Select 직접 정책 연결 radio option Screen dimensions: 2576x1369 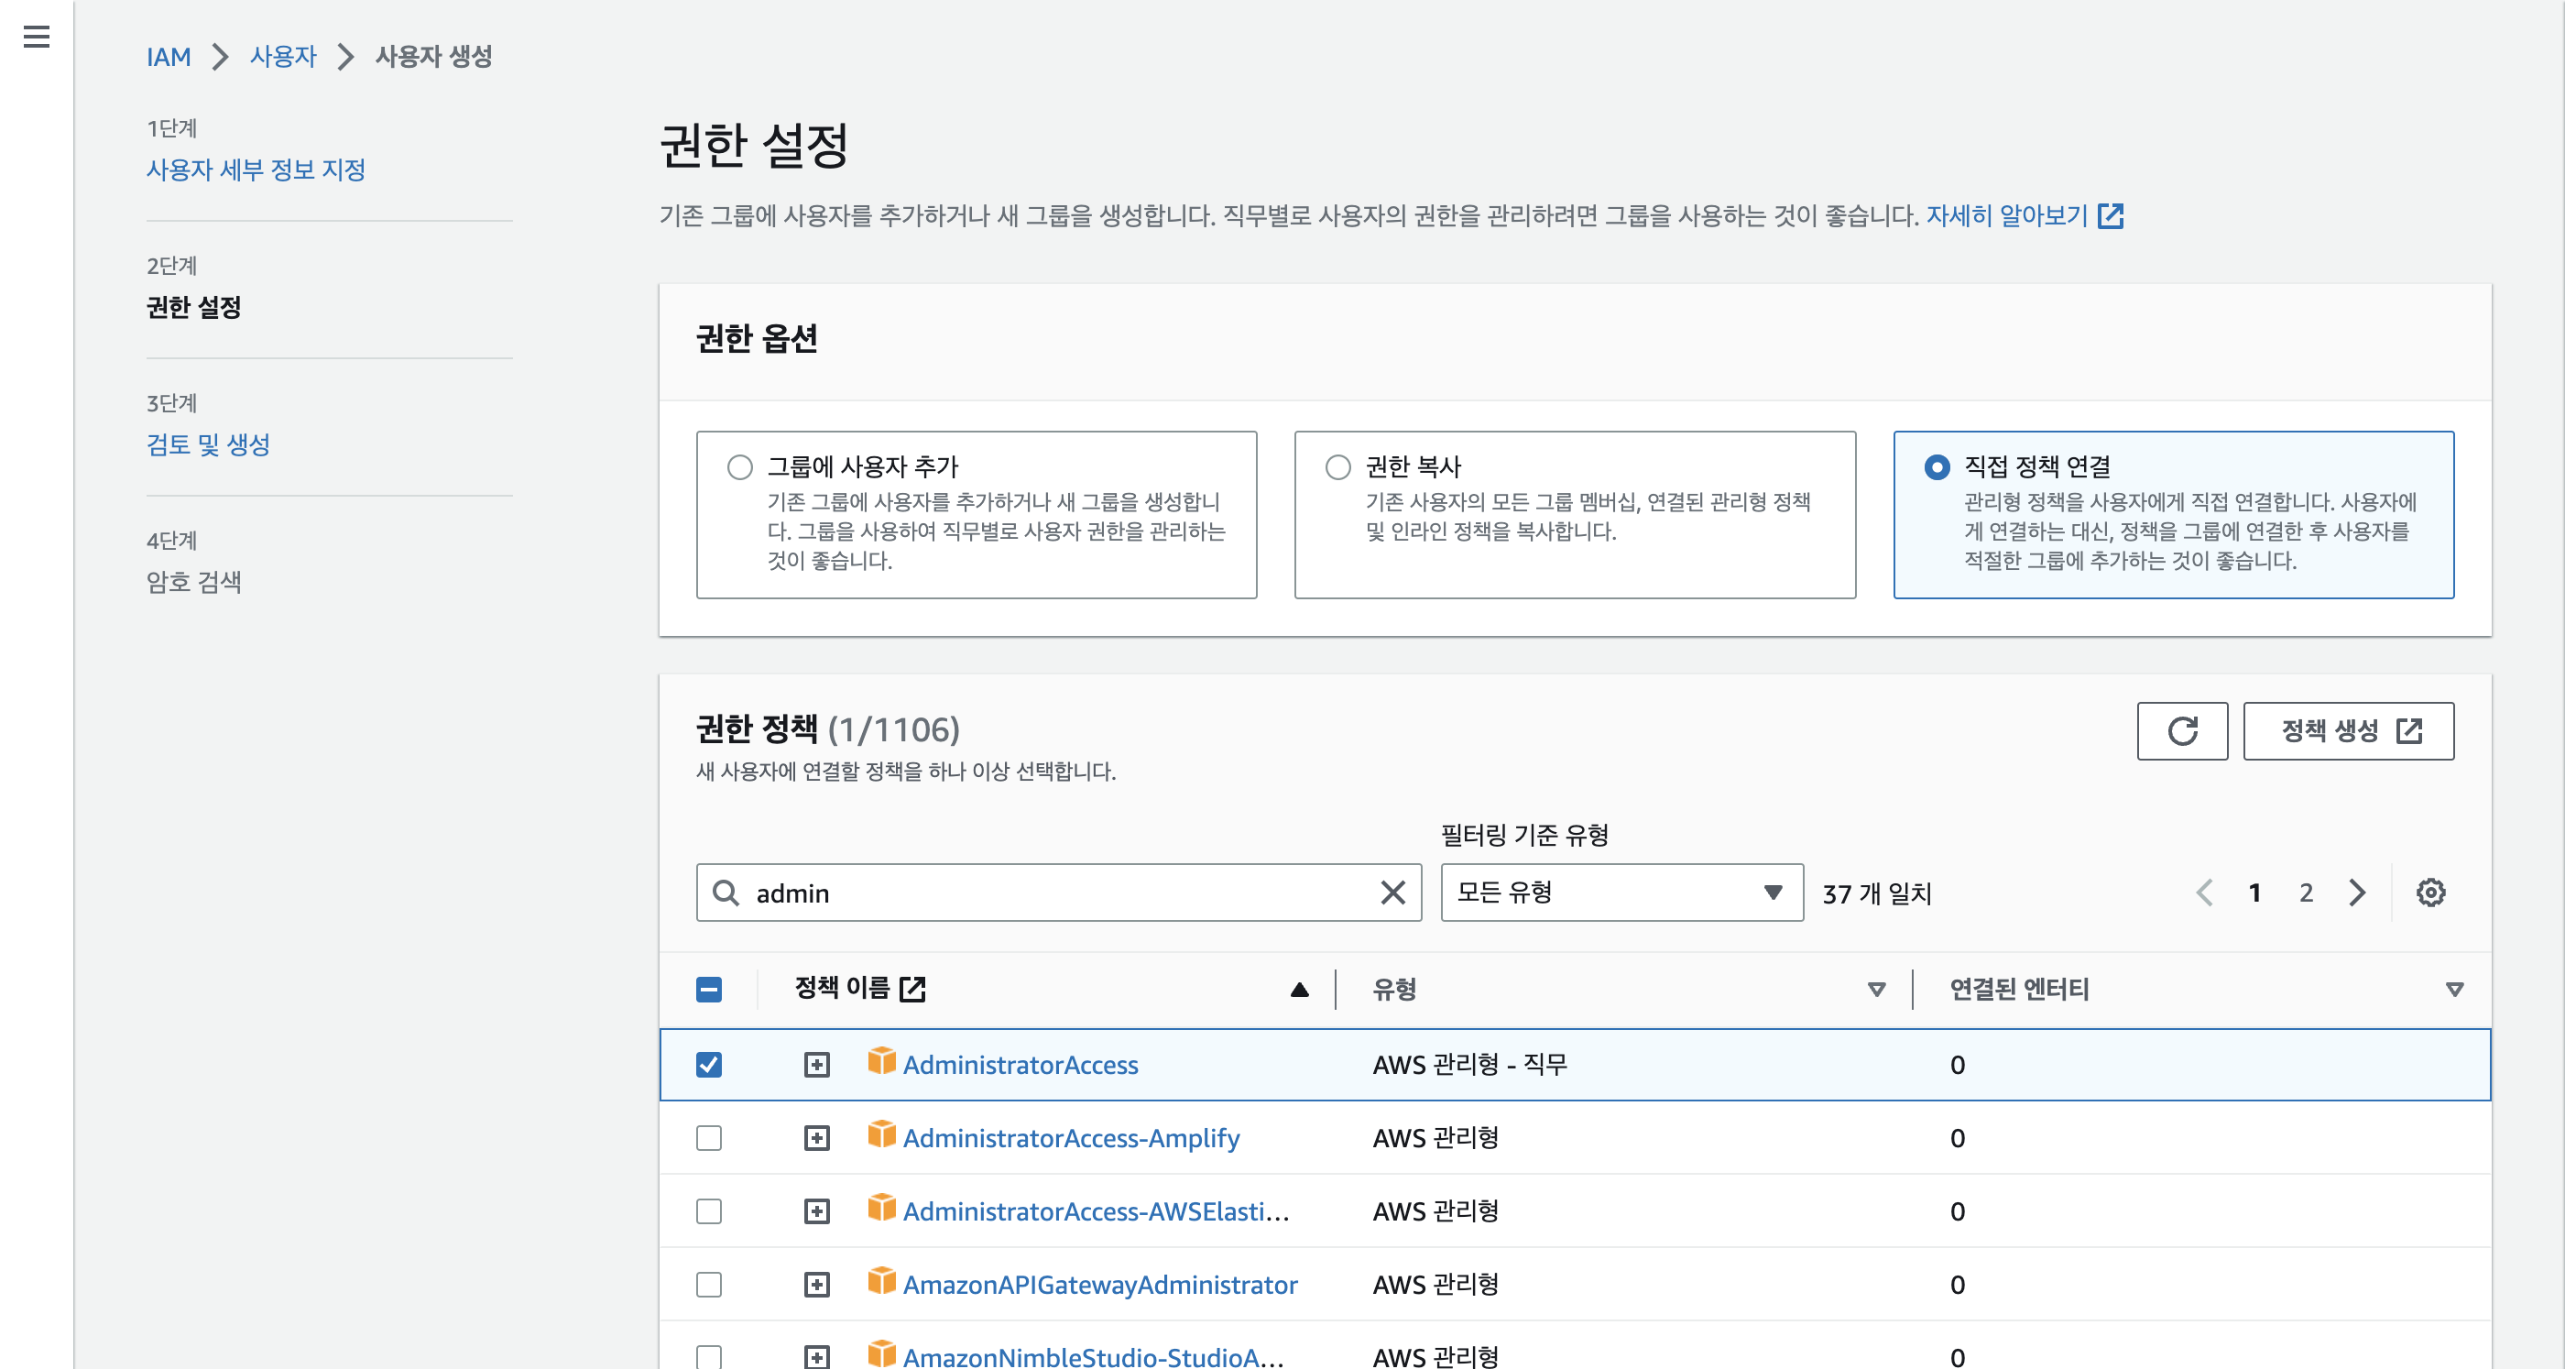coord(1937,467)
